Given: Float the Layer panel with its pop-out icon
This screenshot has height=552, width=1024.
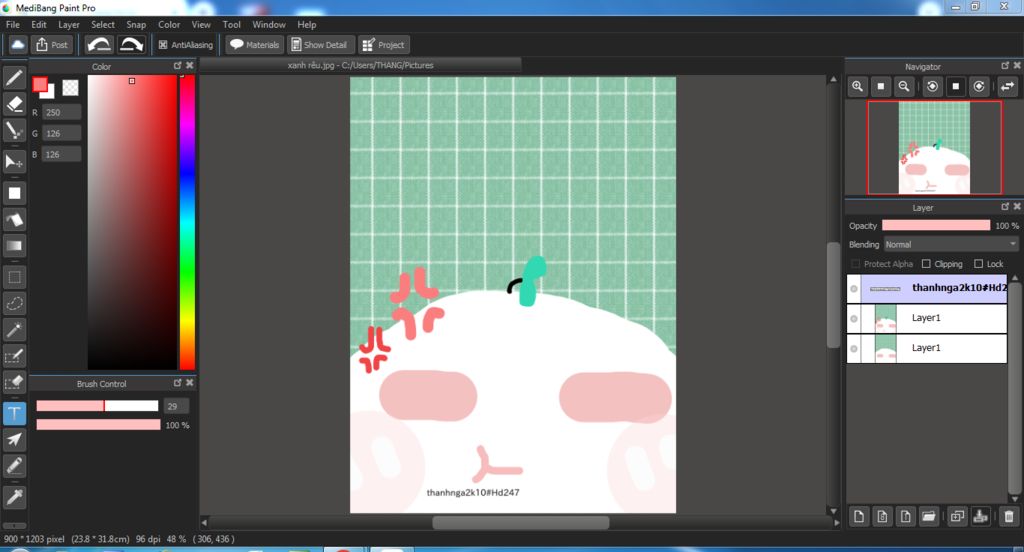Looking at the screenshot, I should [1005, 206].
